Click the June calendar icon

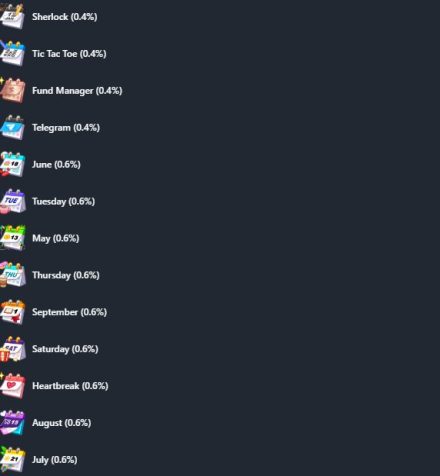pyautogui.click(x=12, y=164)
